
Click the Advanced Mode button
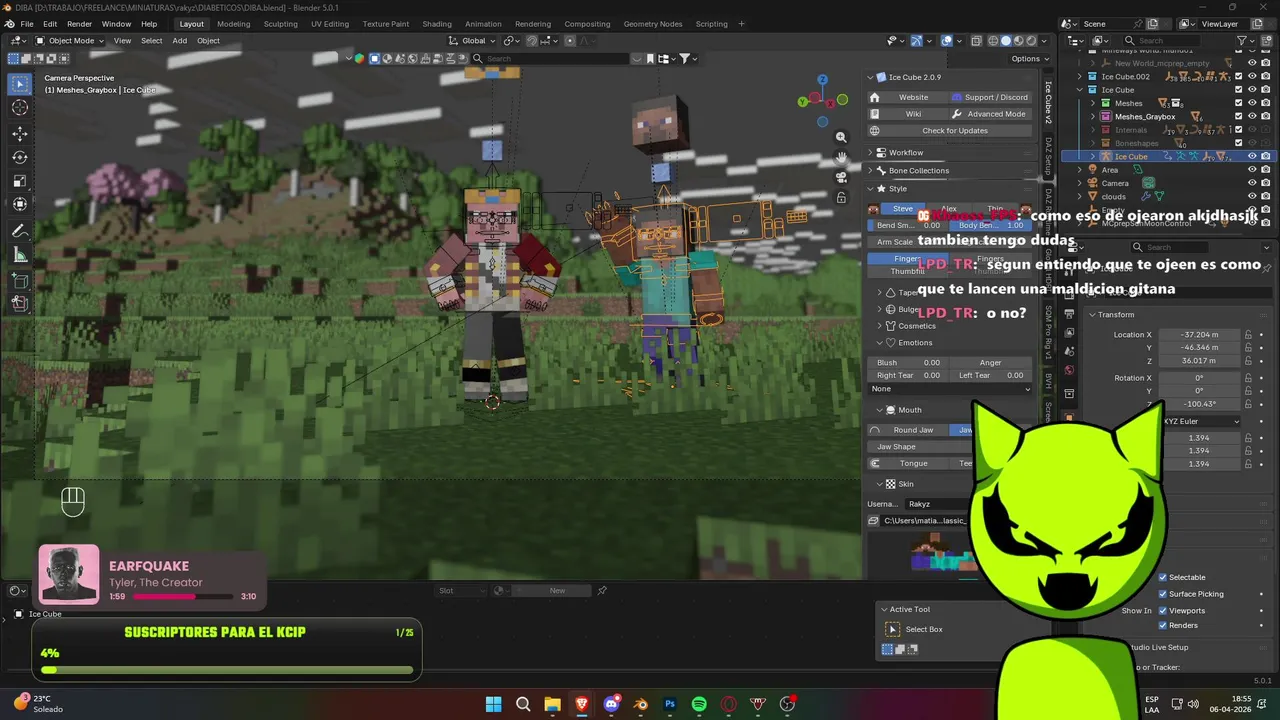coord(990,114)
